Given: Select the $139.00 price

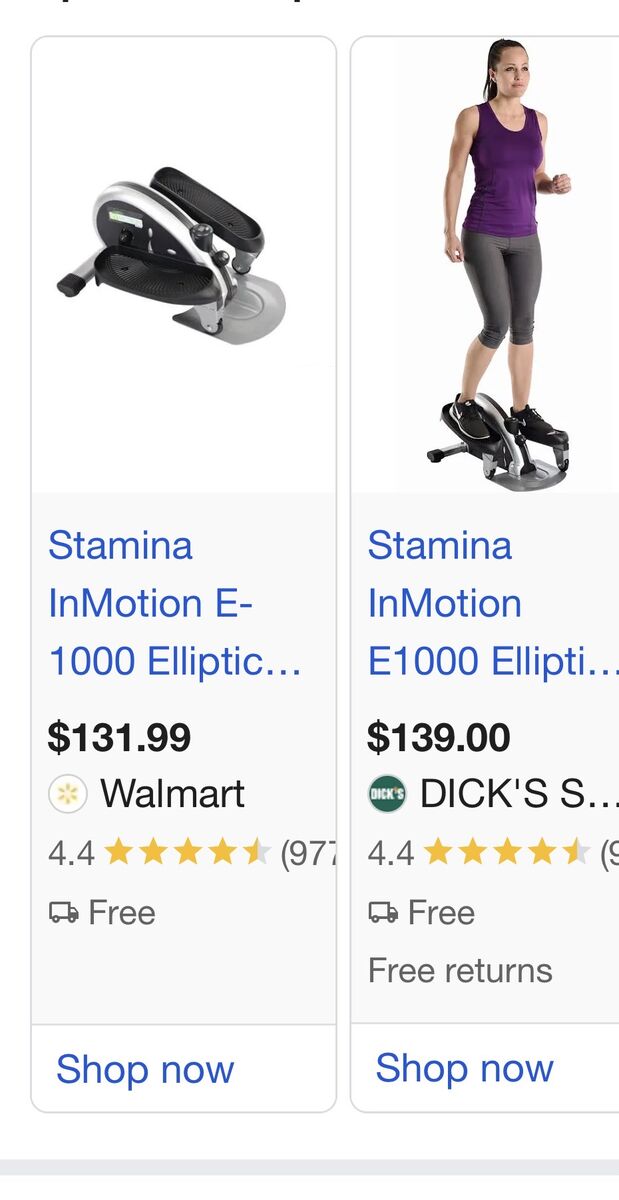Looking at the screenshot, I should pos(439,738).
